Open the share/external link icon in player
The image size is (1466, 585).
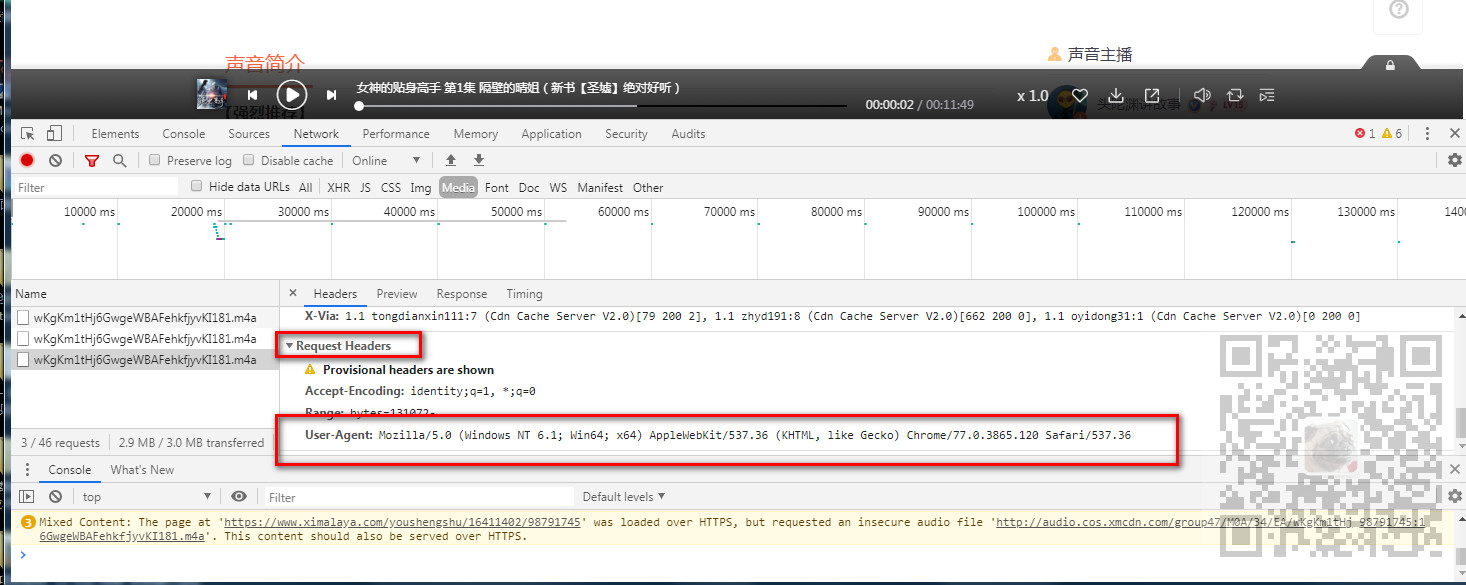pos(1152,96)
